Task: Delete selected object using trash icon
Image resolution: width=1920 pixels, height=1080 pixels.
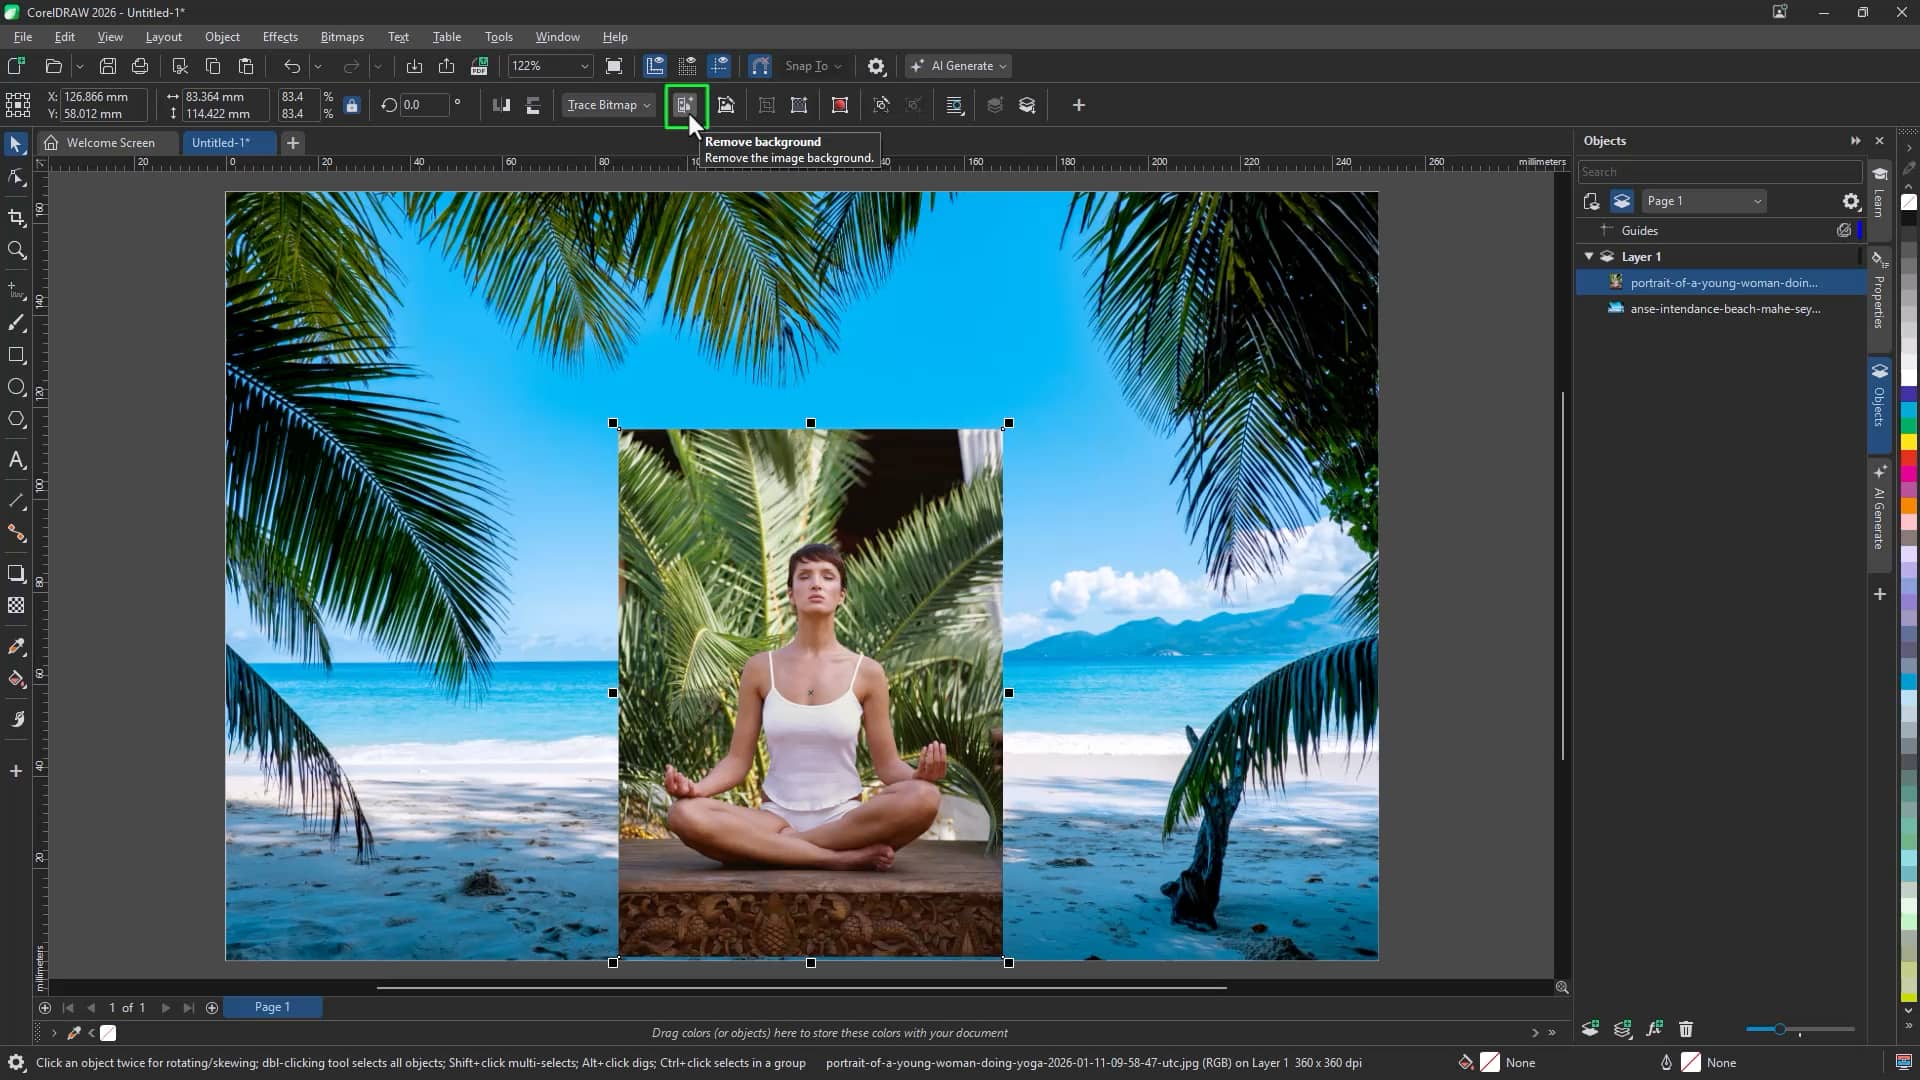Action: coord(1687,1028)
